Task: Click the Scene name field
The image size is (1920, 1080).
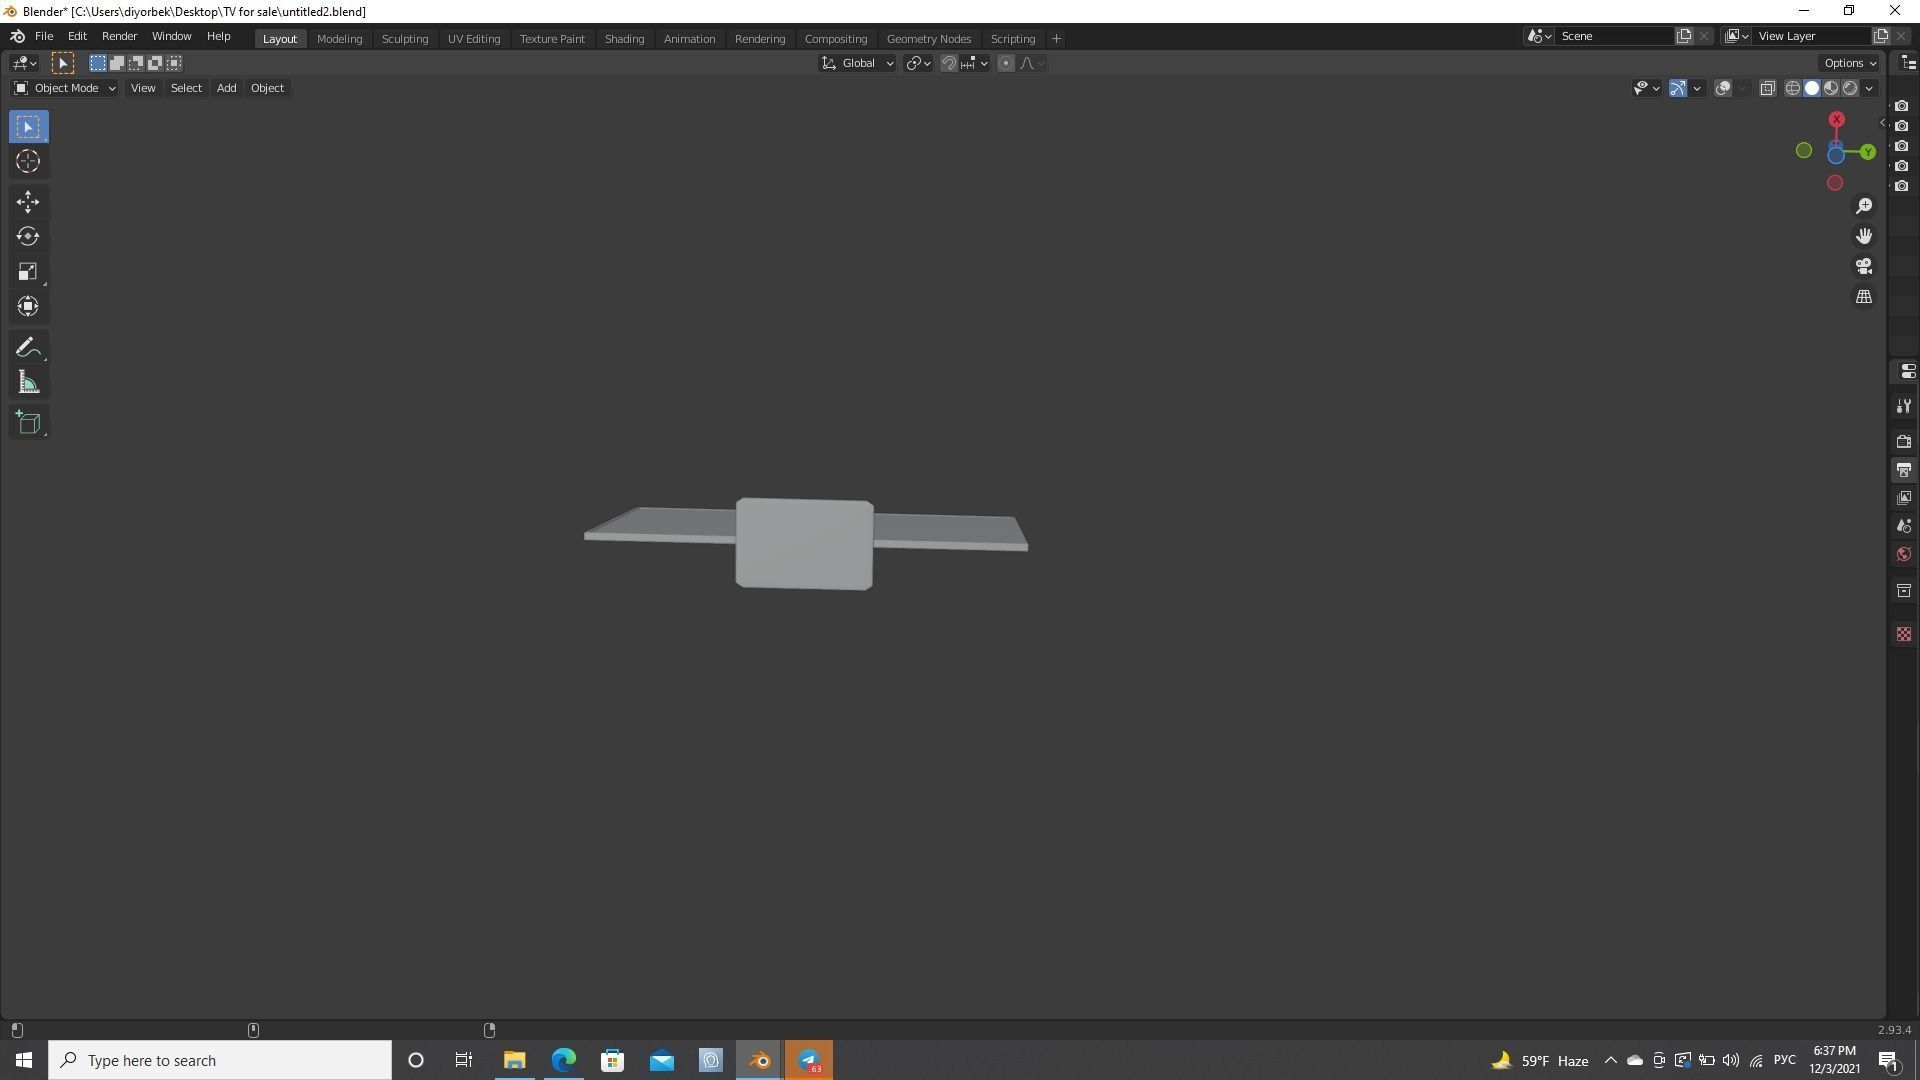Action: (1615, 36)
